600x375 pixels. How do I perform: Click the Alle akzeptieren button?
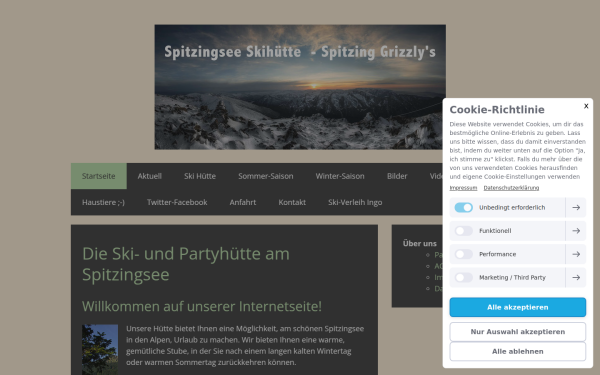pos(517,307)
